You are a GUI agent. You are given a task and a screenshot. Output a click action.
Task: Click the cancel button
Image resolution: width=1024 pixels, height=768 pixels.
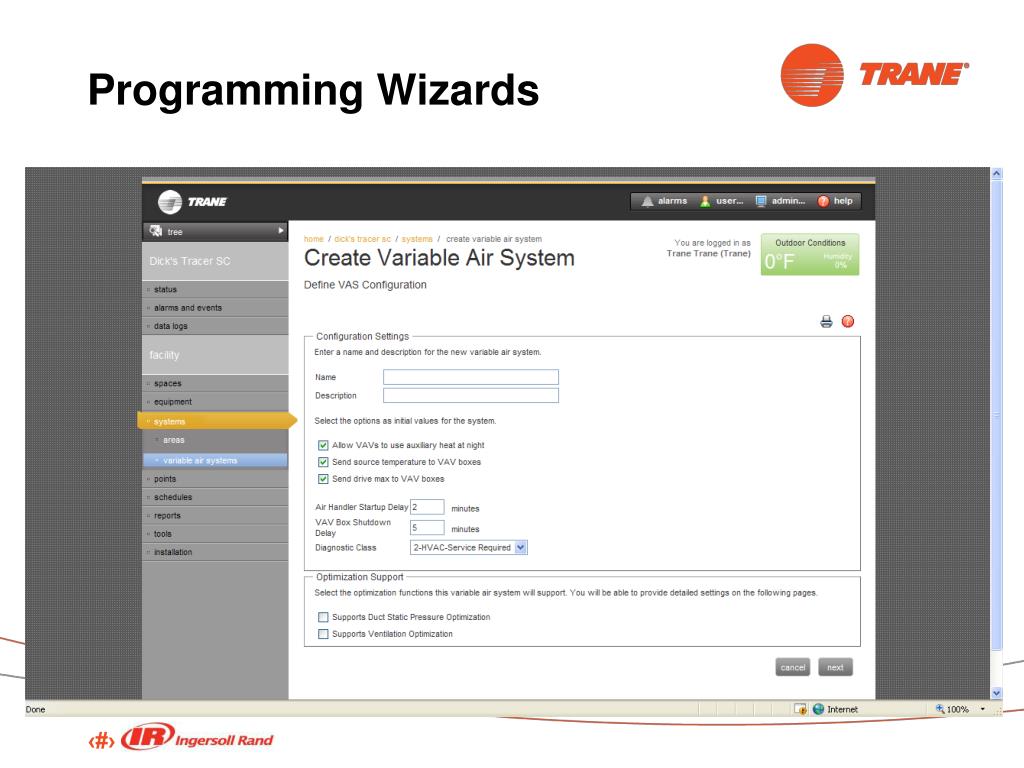pyautogui.click(x=793, y=667)
